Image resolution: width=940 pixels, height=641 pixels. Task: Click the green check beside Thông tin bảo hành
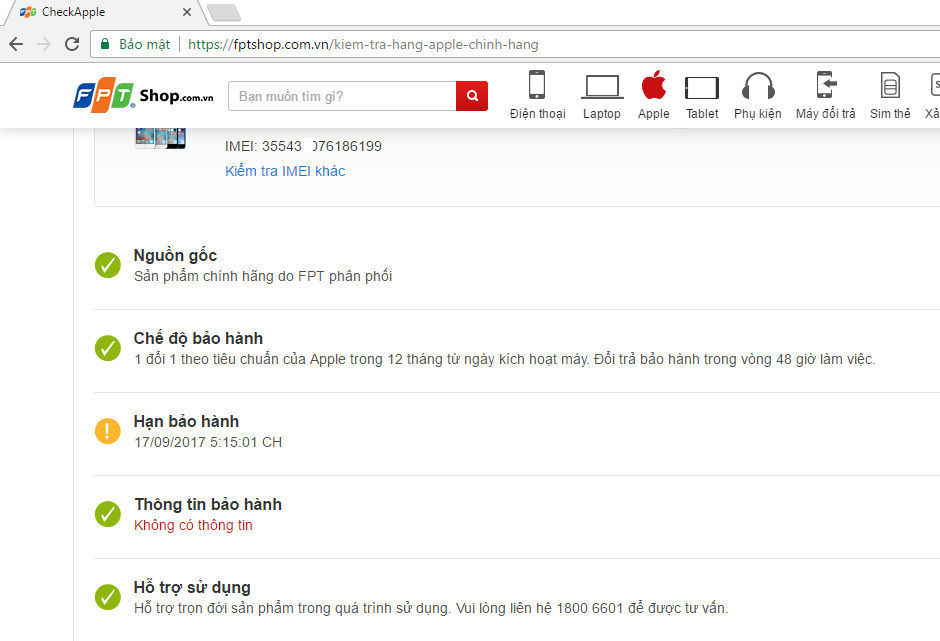pos(108,514)
